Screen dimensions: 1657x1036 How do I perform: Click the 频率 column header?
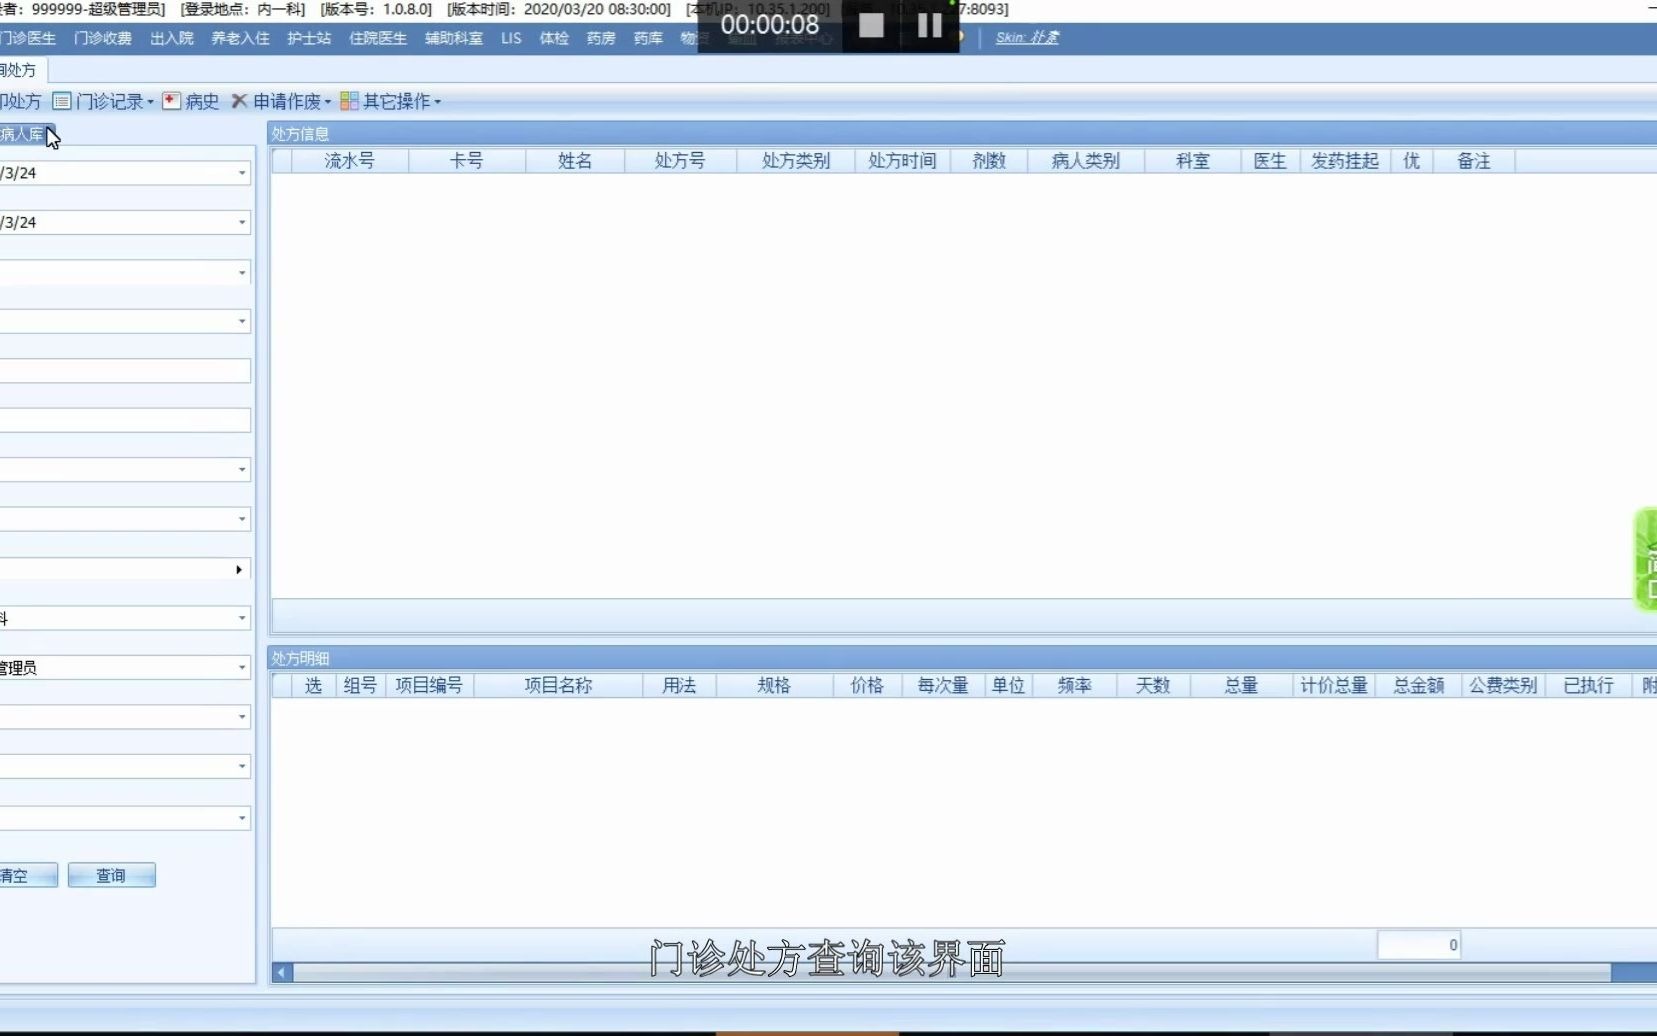click(1075, 686)
